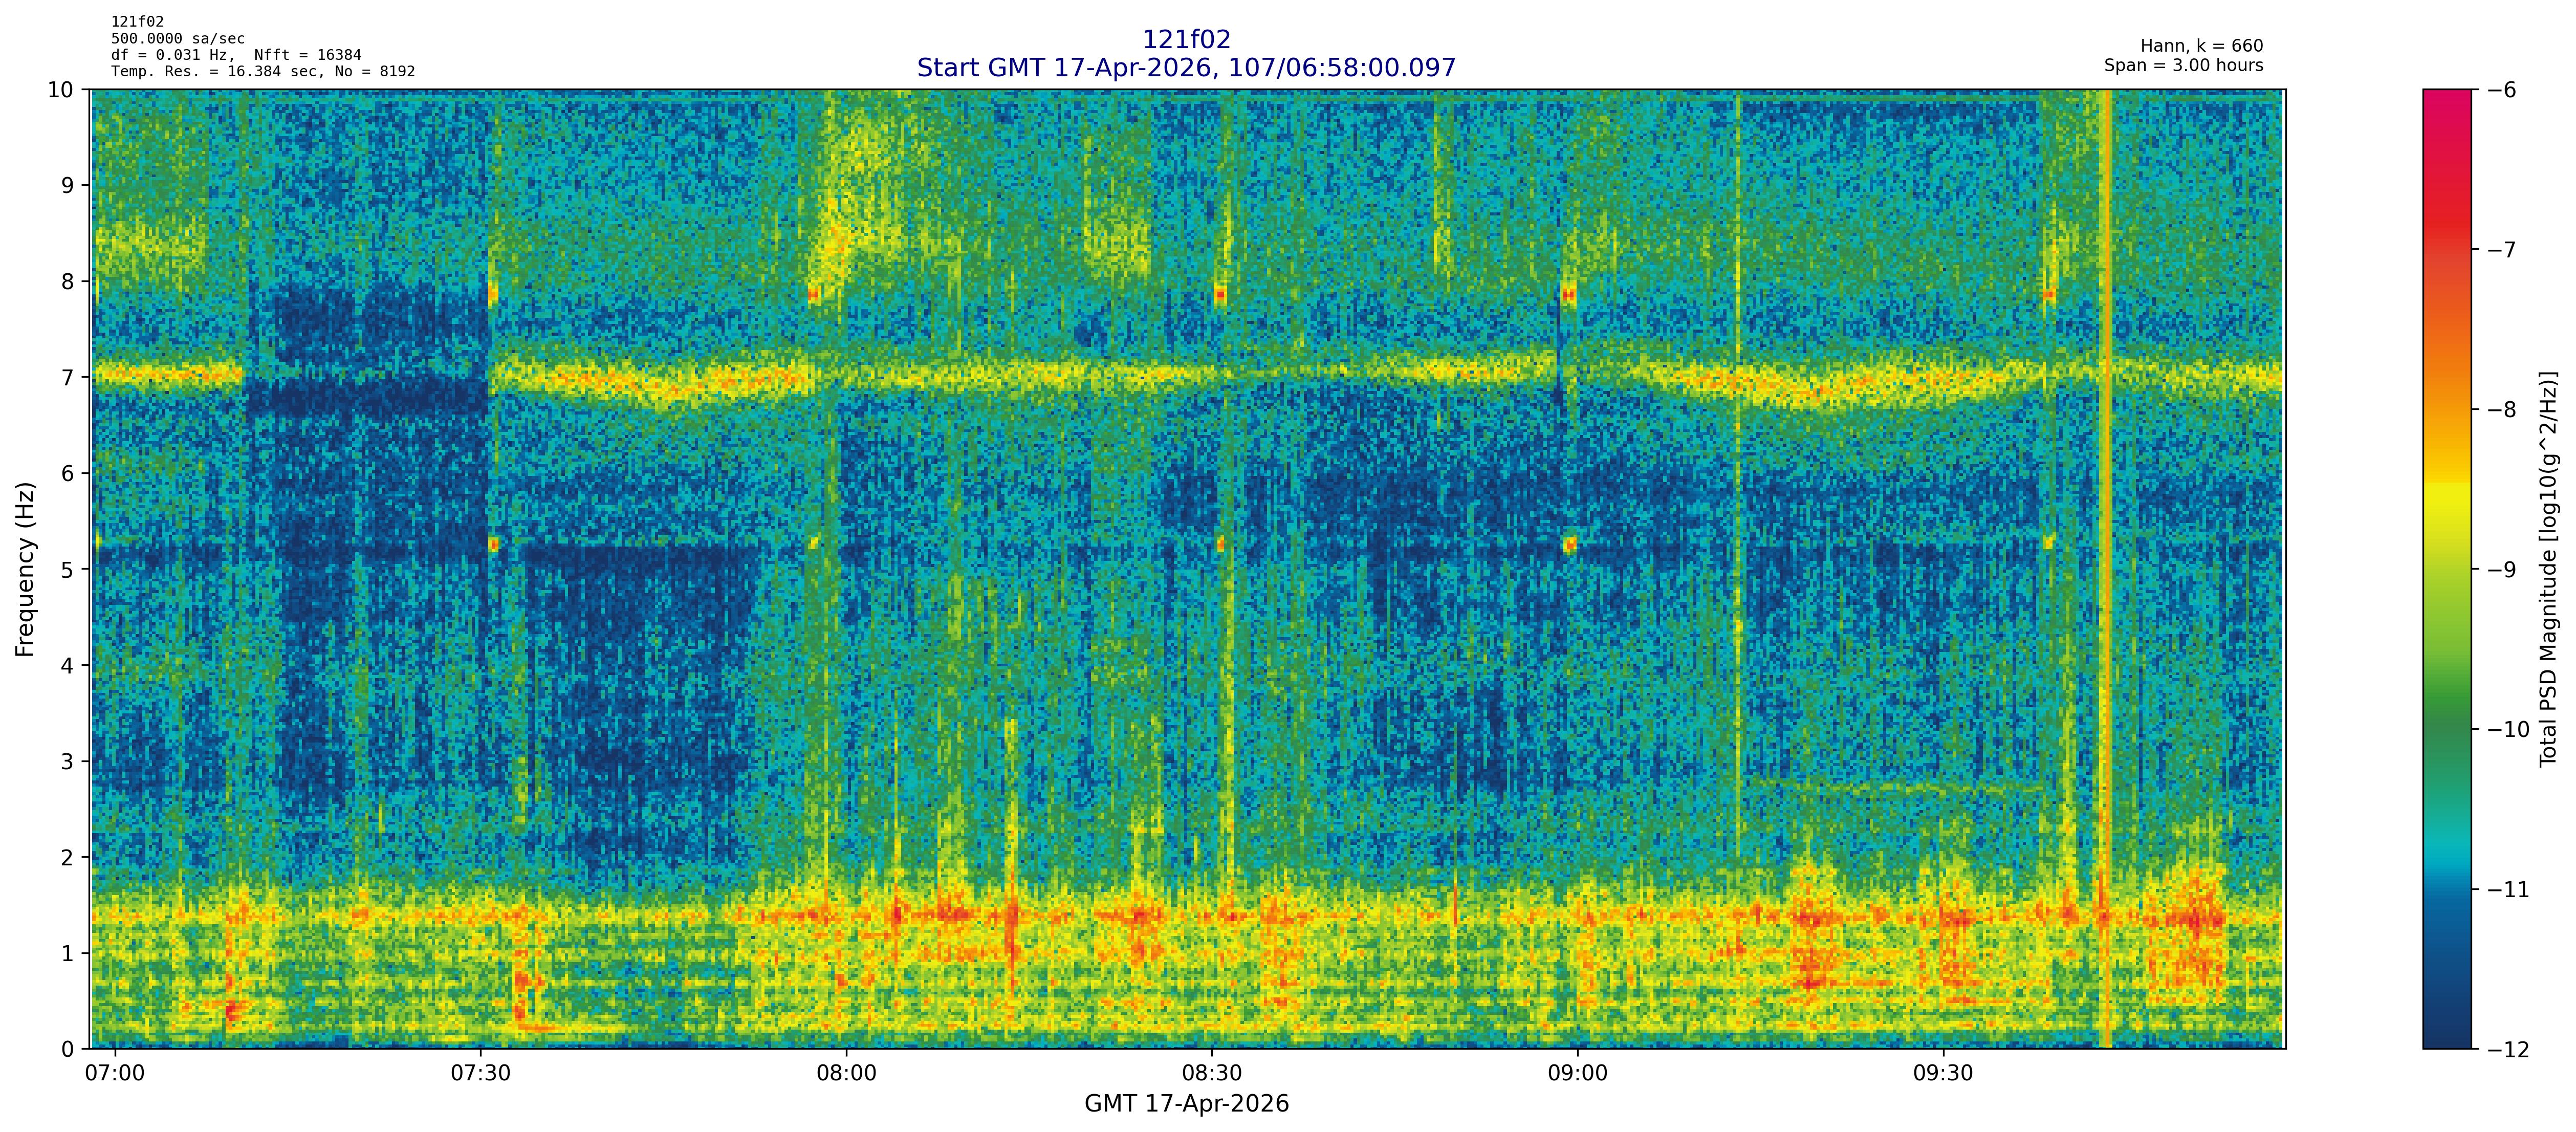Click the red spot at 8 Hz near 08:30
The width and height of the screenshot is (2576, 1132).
[x=1220, y=294]
